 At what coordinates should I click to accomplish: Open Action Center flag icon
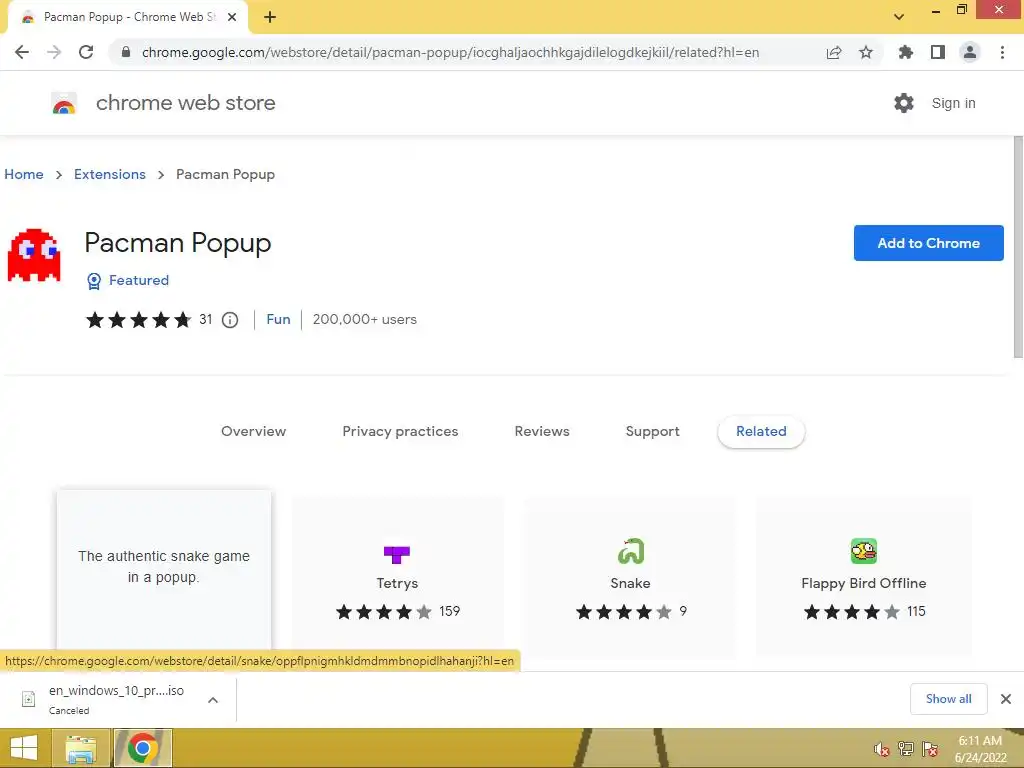(x=930, y=749)
